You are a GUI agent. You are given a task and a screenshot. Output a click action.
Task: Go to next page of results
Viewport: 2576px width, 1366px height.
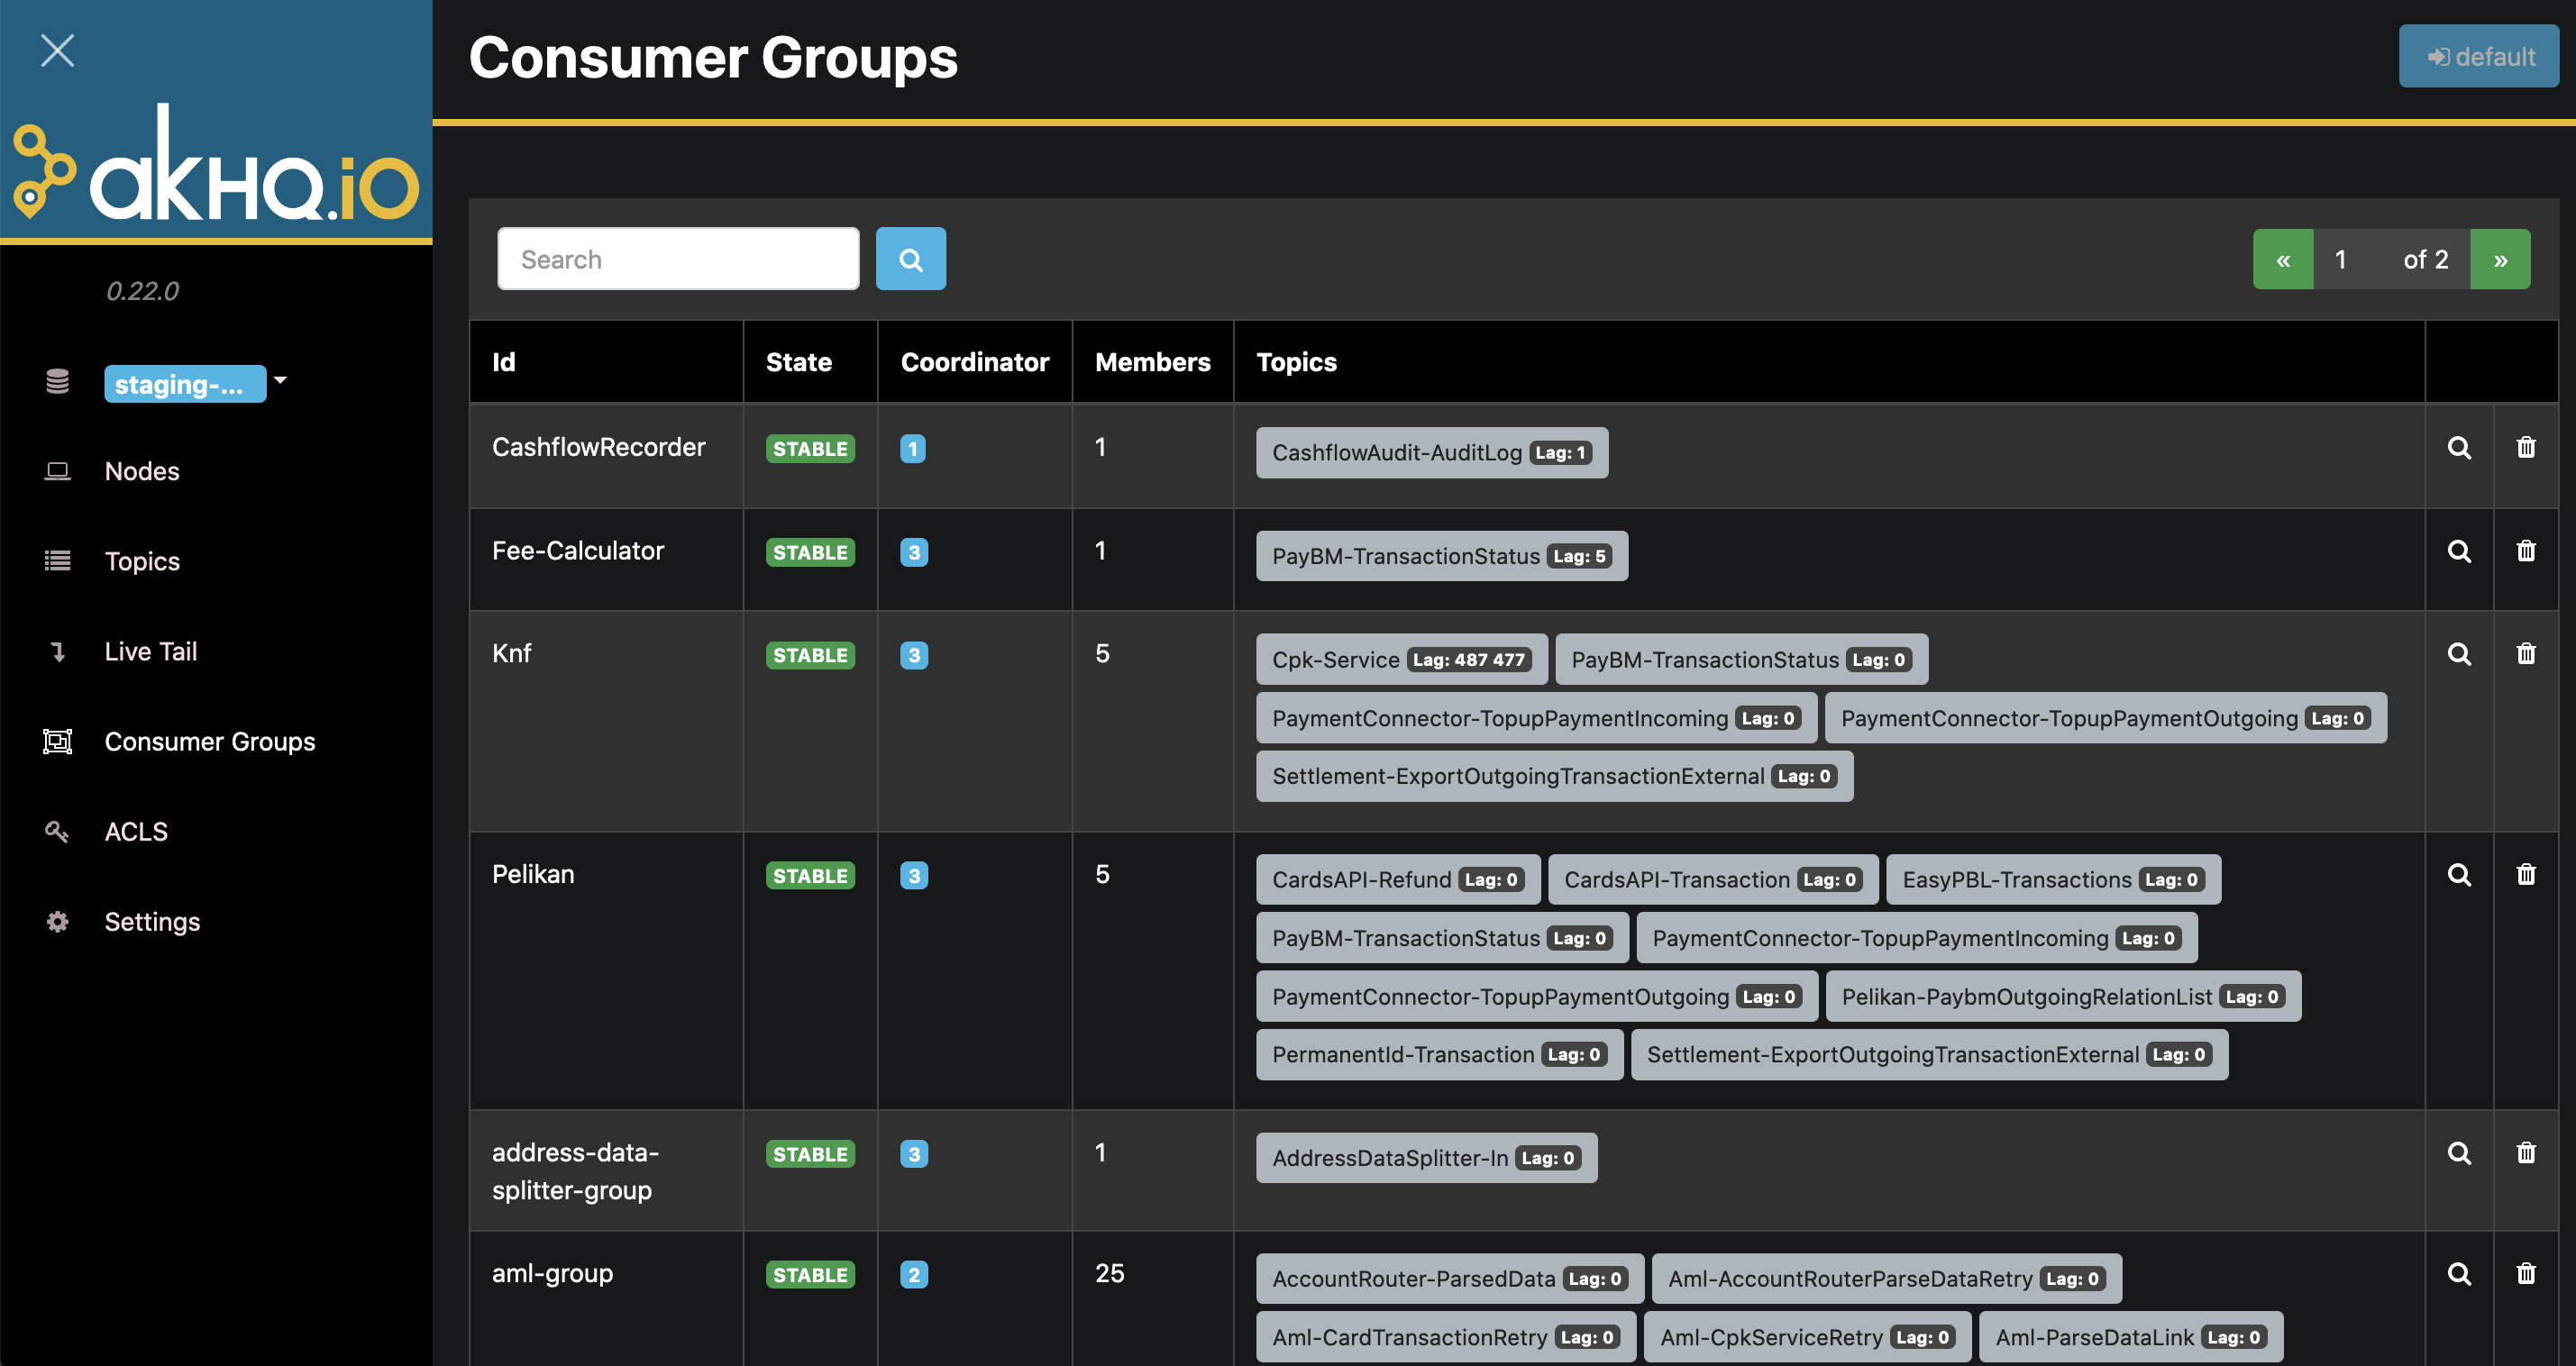2499,260
